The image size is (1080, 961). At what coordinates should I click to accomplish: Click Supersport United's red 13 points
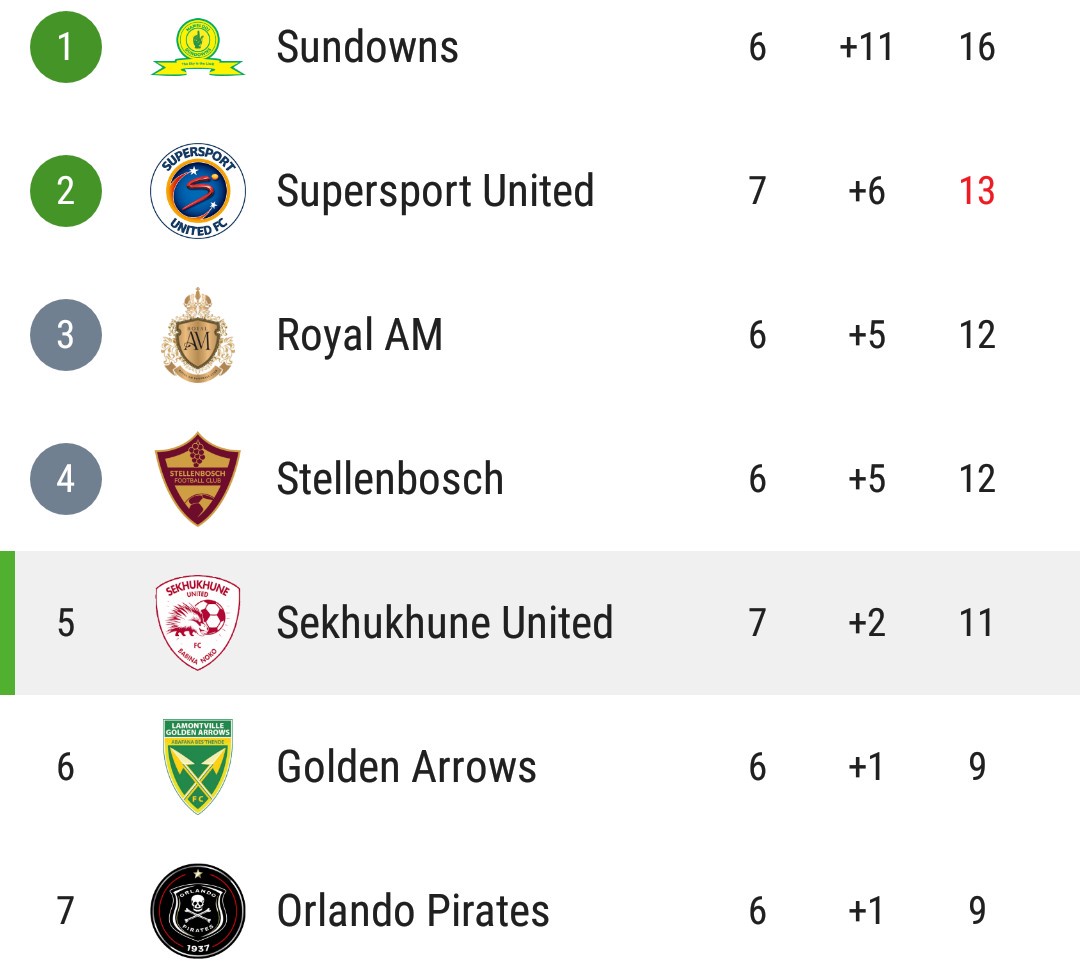[x=977, y=191]
